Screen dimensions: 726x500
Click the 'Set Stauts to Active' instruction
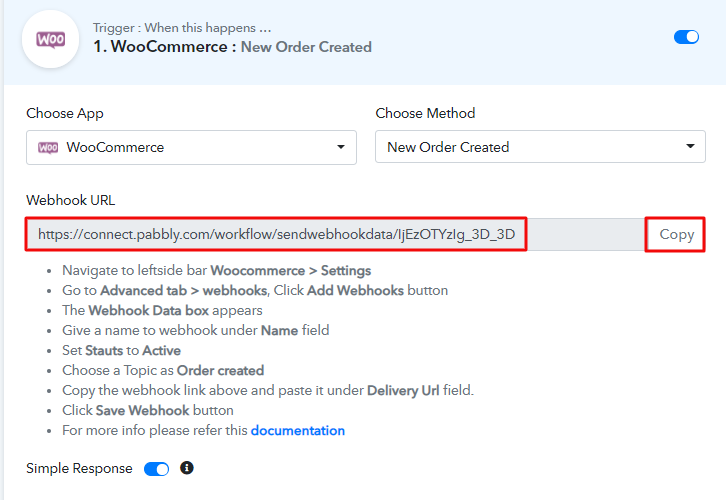click(x=121, y=350)
